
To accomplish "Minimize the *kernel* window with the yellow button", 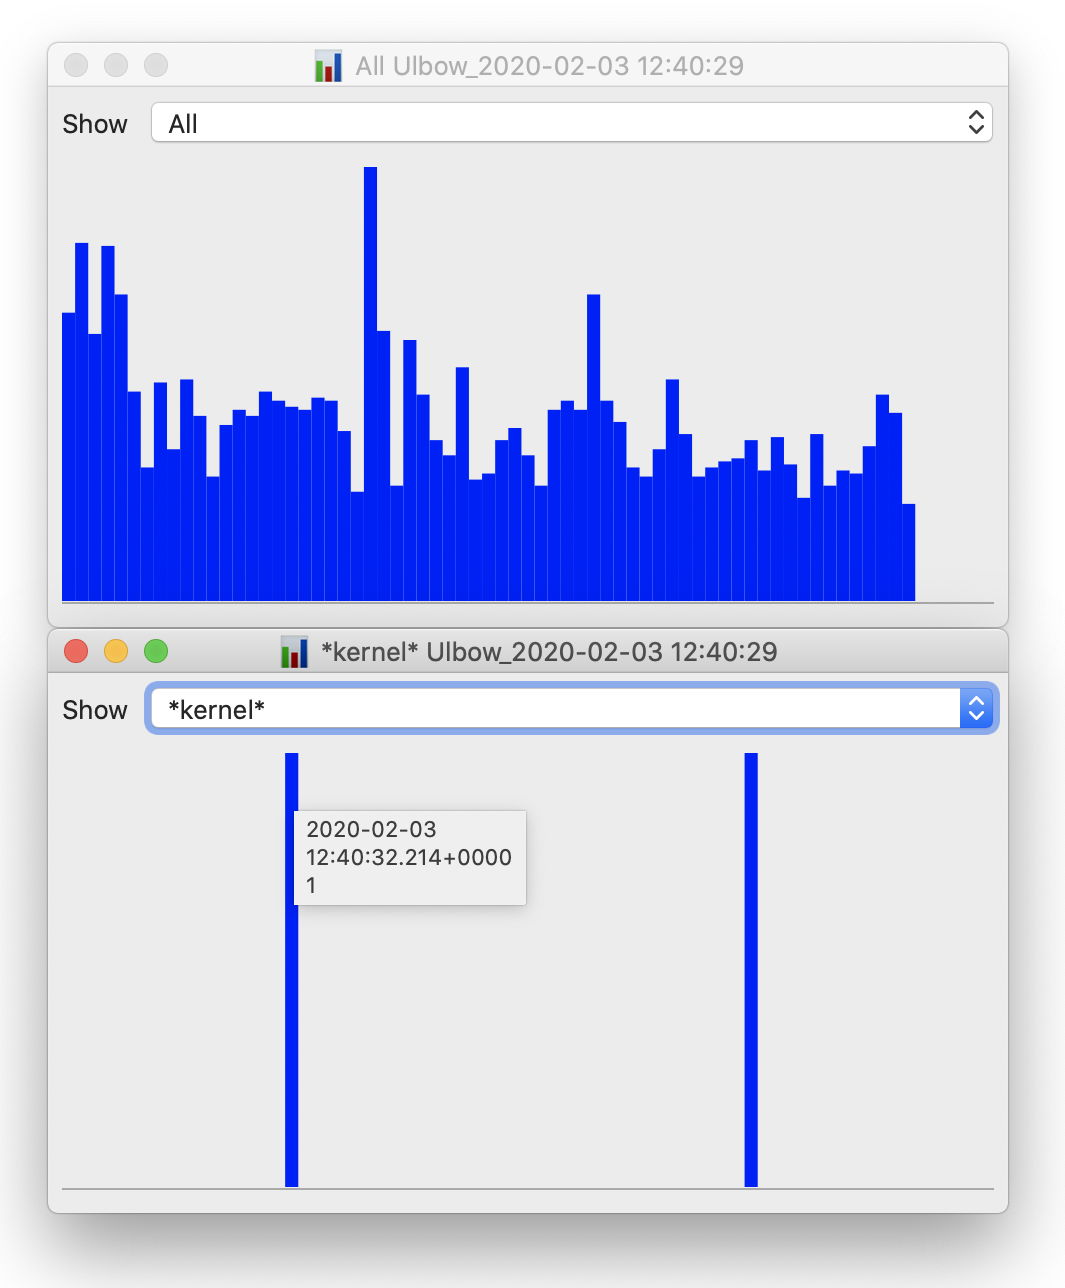I will pyautogui.click(x=116, y=652).
